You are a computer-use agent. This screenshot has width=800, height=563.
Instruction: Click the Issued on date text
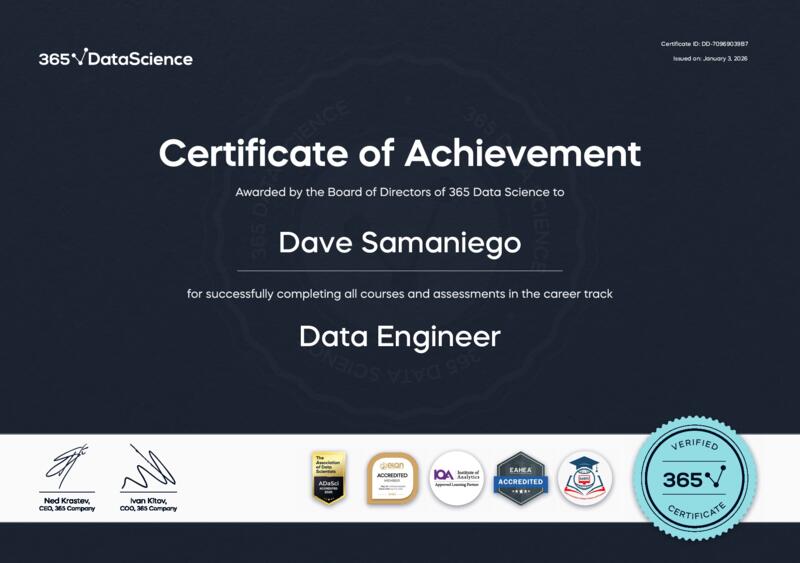(x=710, y=59)
